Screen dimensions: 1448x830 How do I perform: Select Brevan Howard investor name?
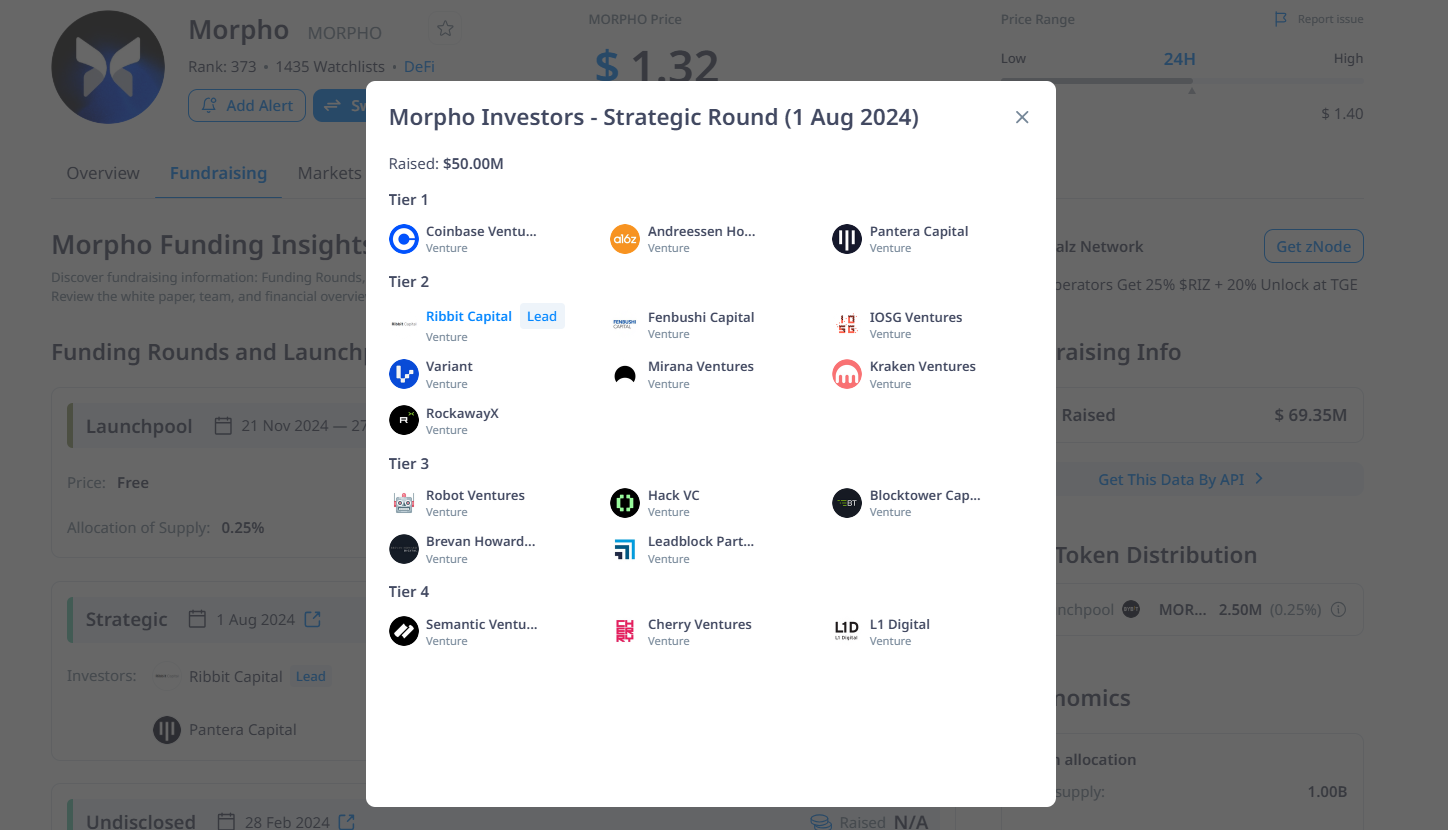tap(481, 541)
